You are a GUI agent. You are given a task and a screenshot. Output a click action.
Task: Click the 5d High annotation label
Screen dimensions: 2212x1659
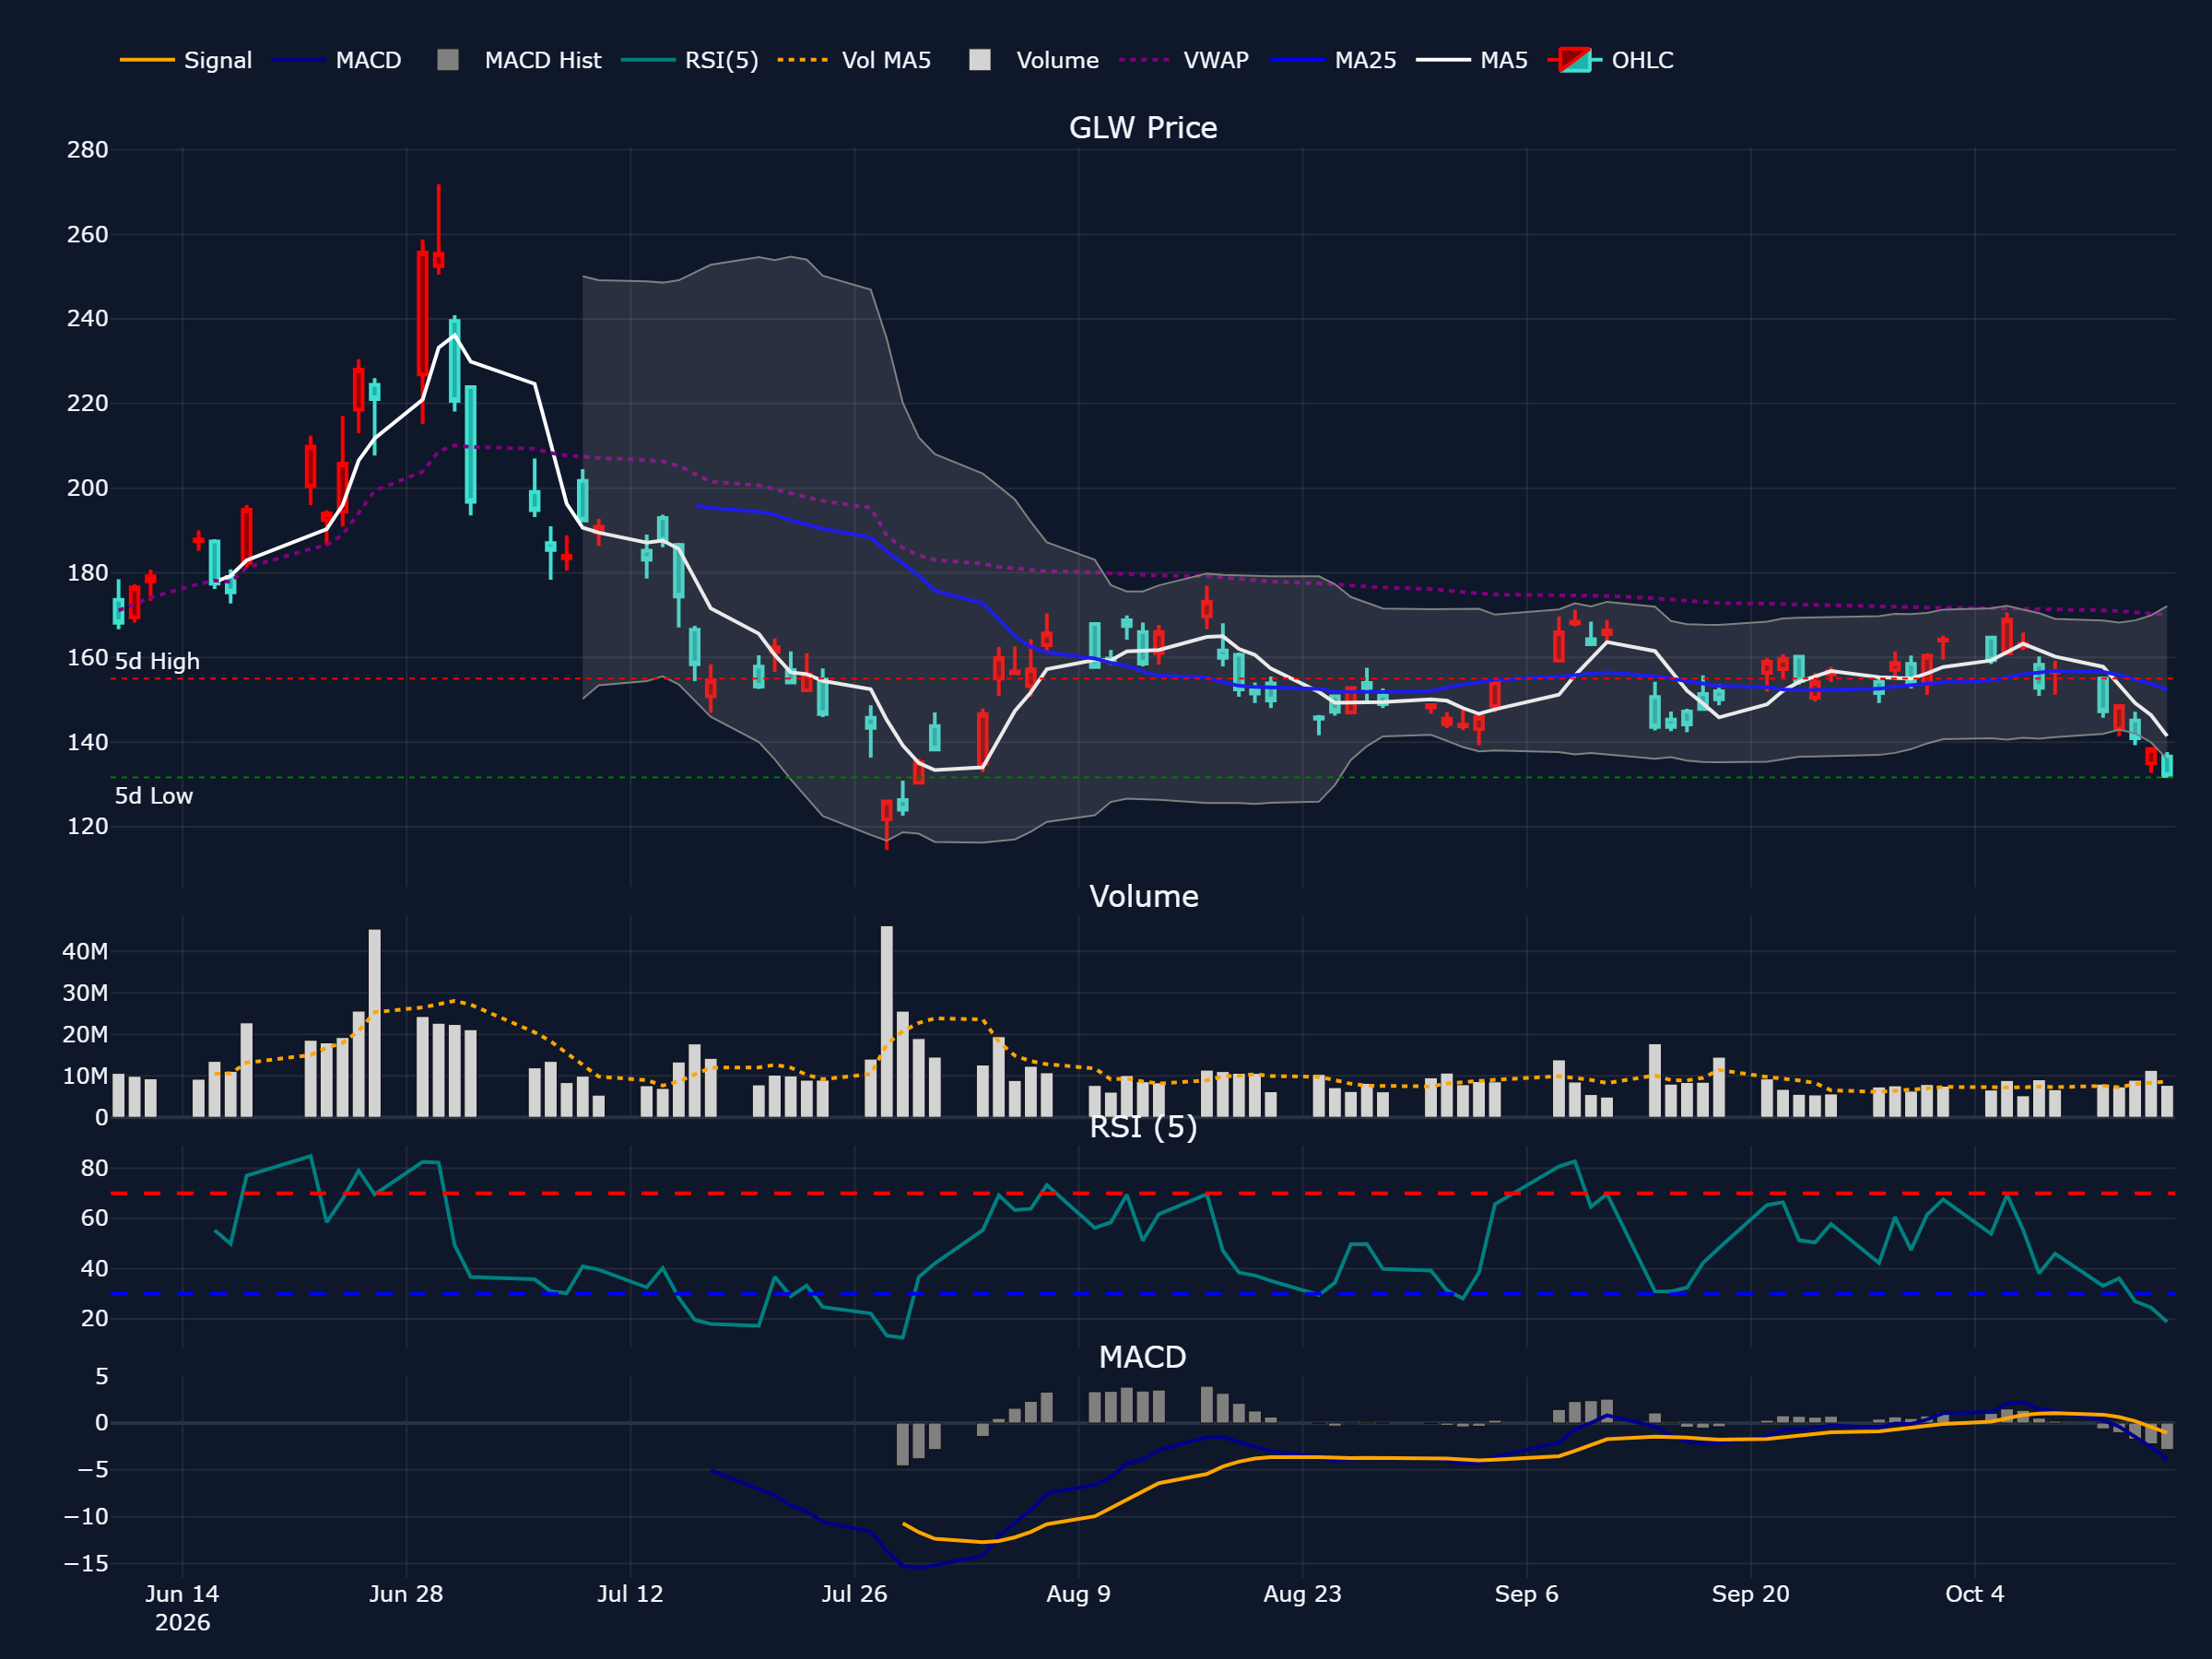157,661
